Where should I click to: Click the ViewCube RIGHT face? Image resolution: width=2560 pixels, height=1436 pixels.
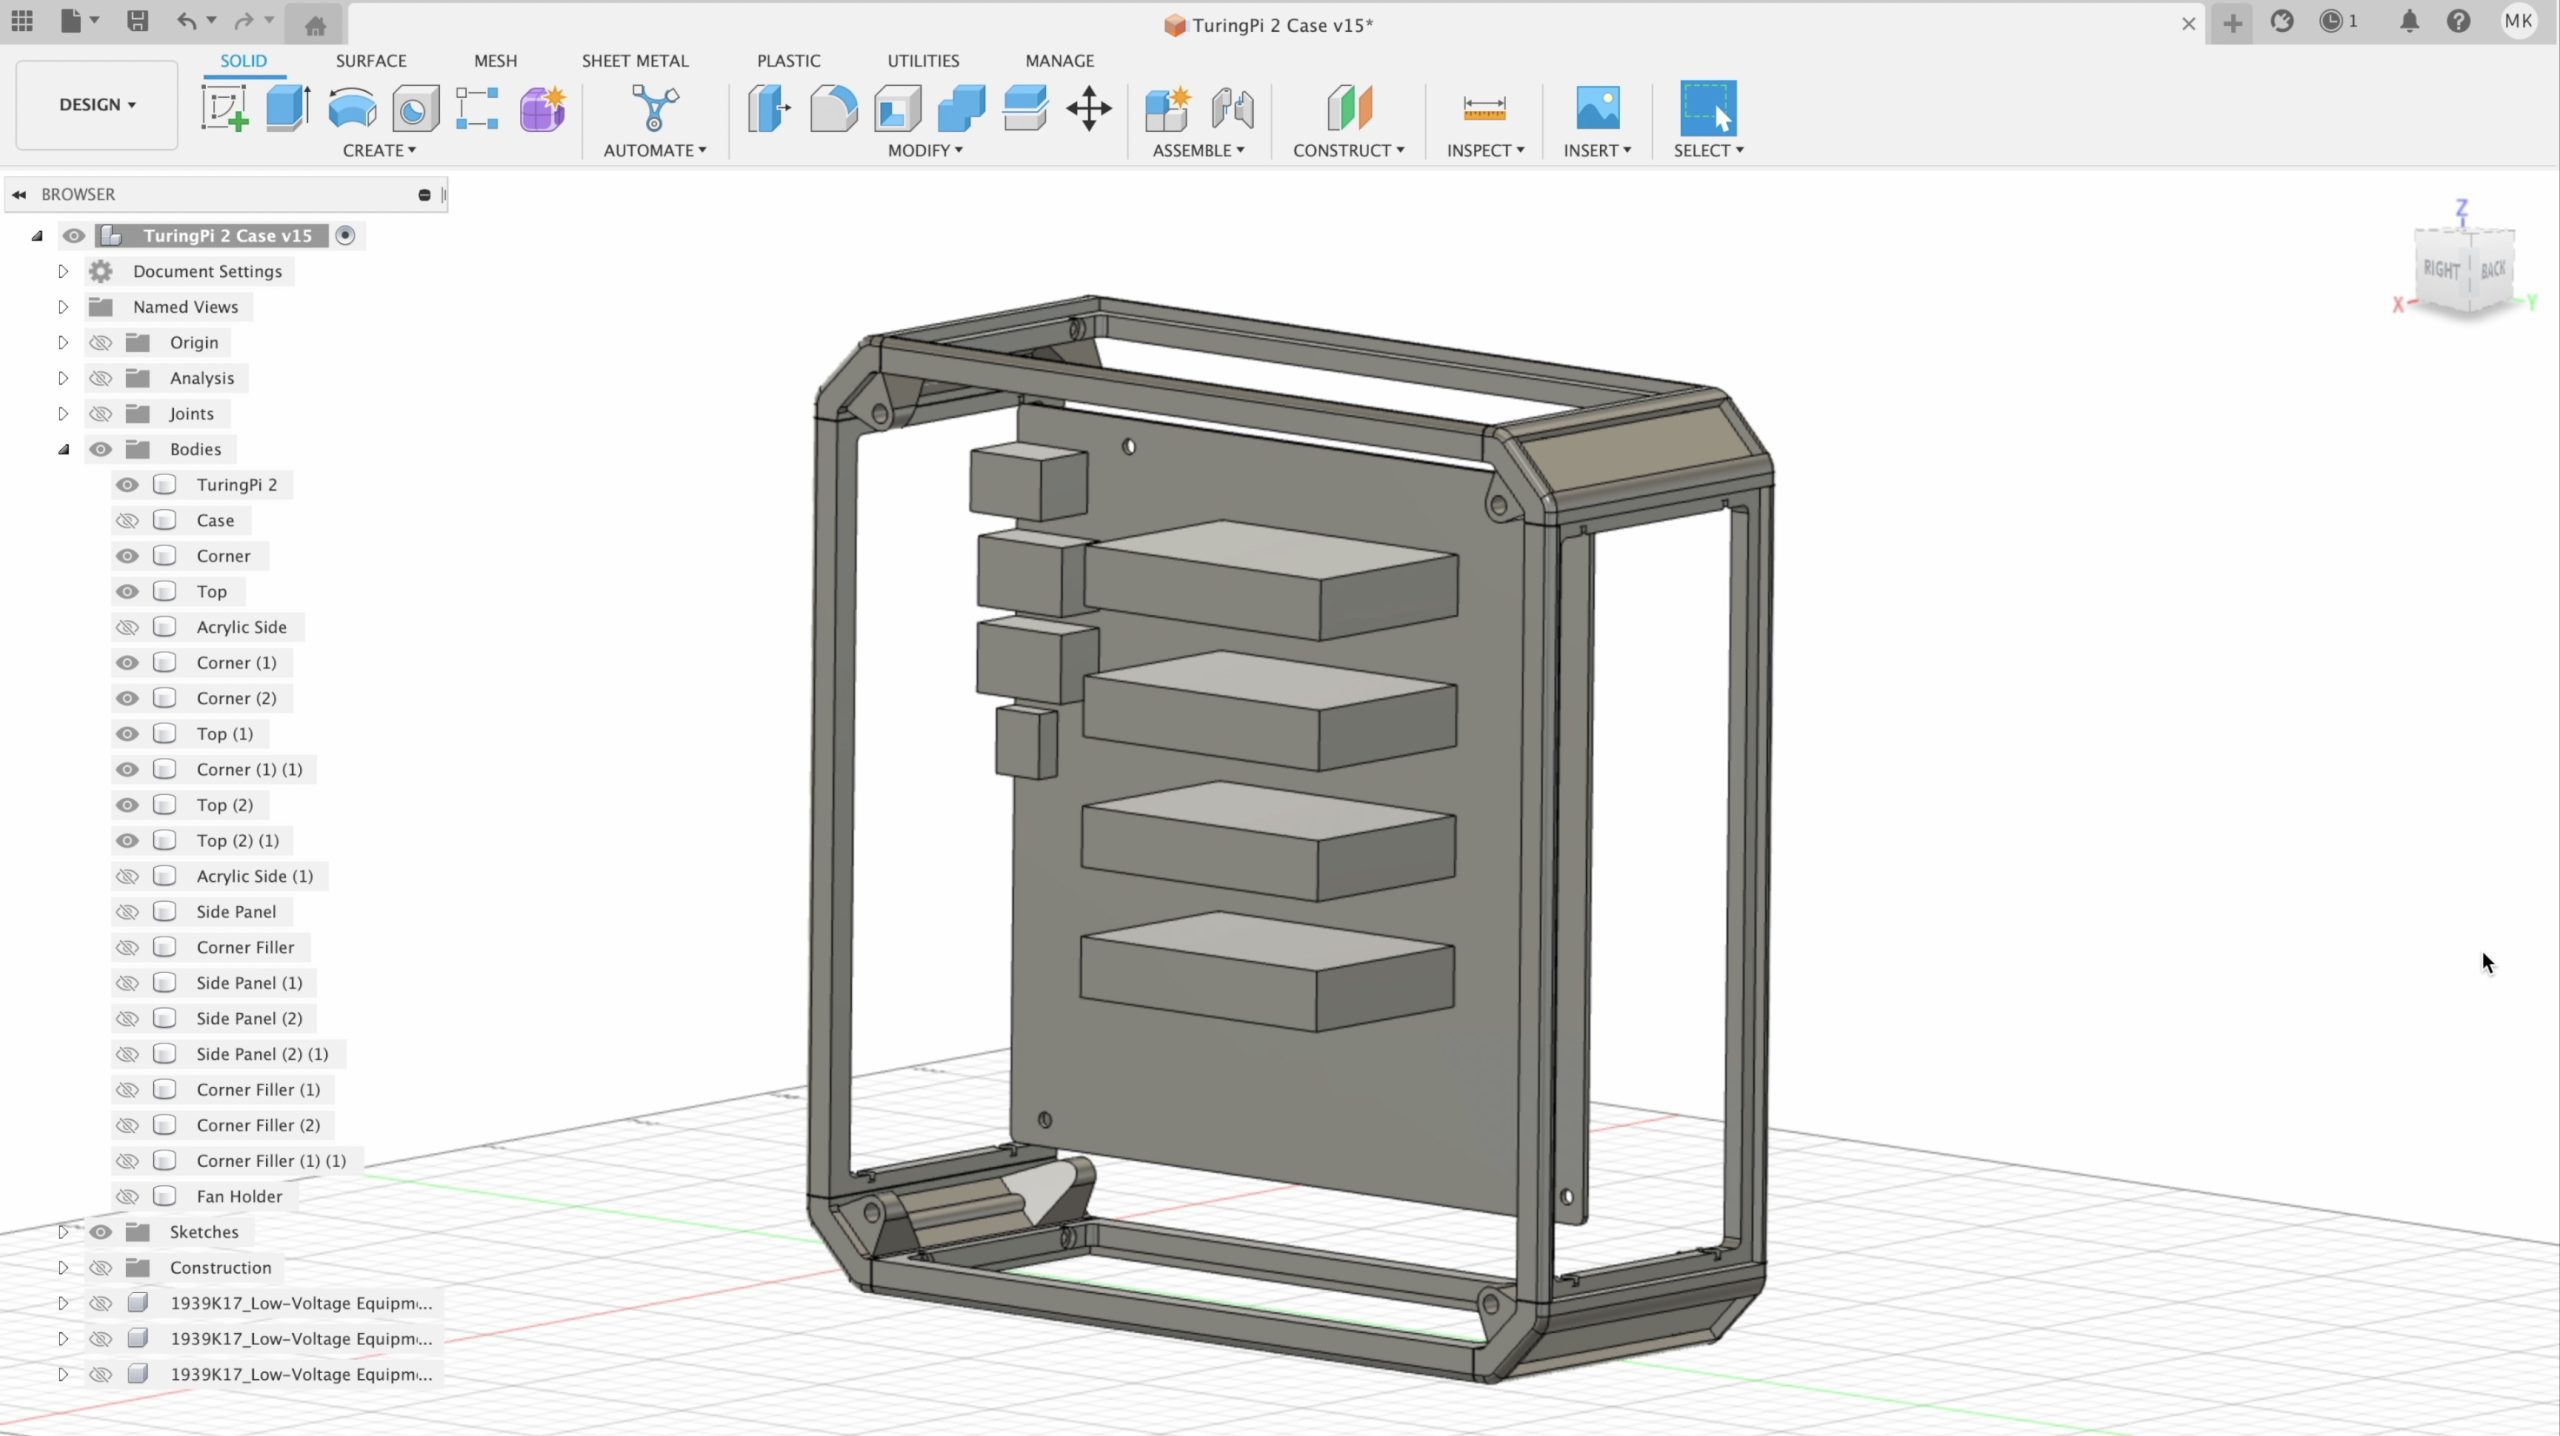pyautogui.click(x=2441, y=270)
